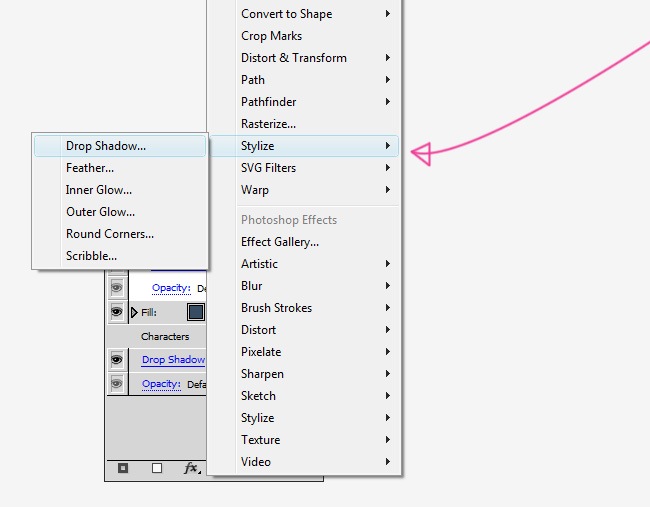Open Stylize under Photoshop Effects
Viewport: 650px width, 507px height.
pyautogui.click(x=304, y=417)
